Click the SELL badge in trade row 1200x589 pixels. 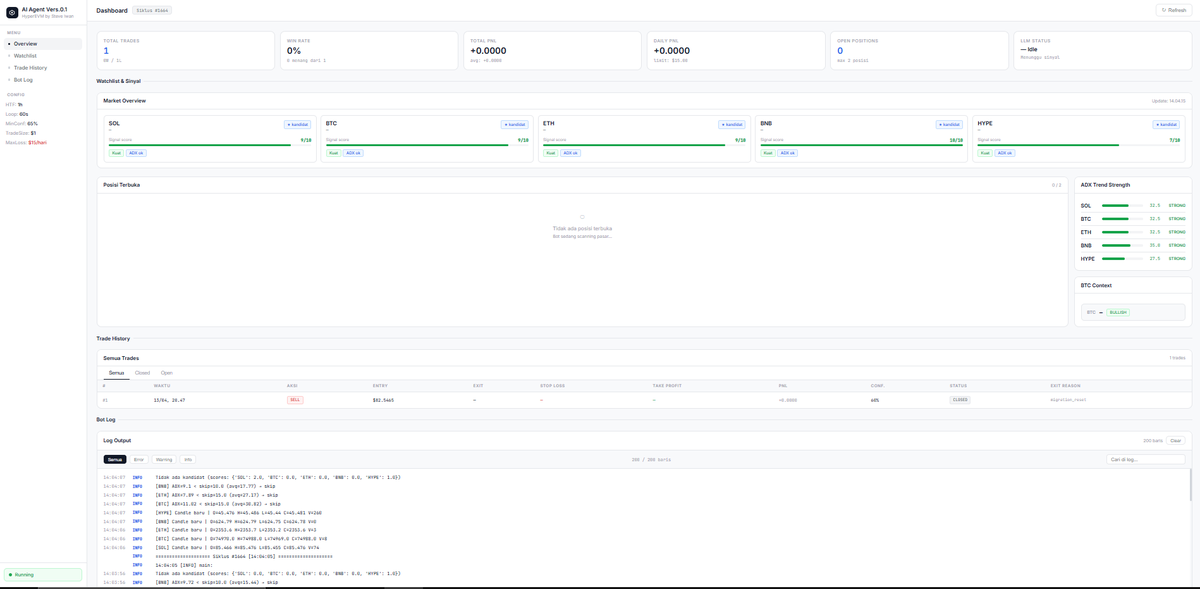point(295,400)
